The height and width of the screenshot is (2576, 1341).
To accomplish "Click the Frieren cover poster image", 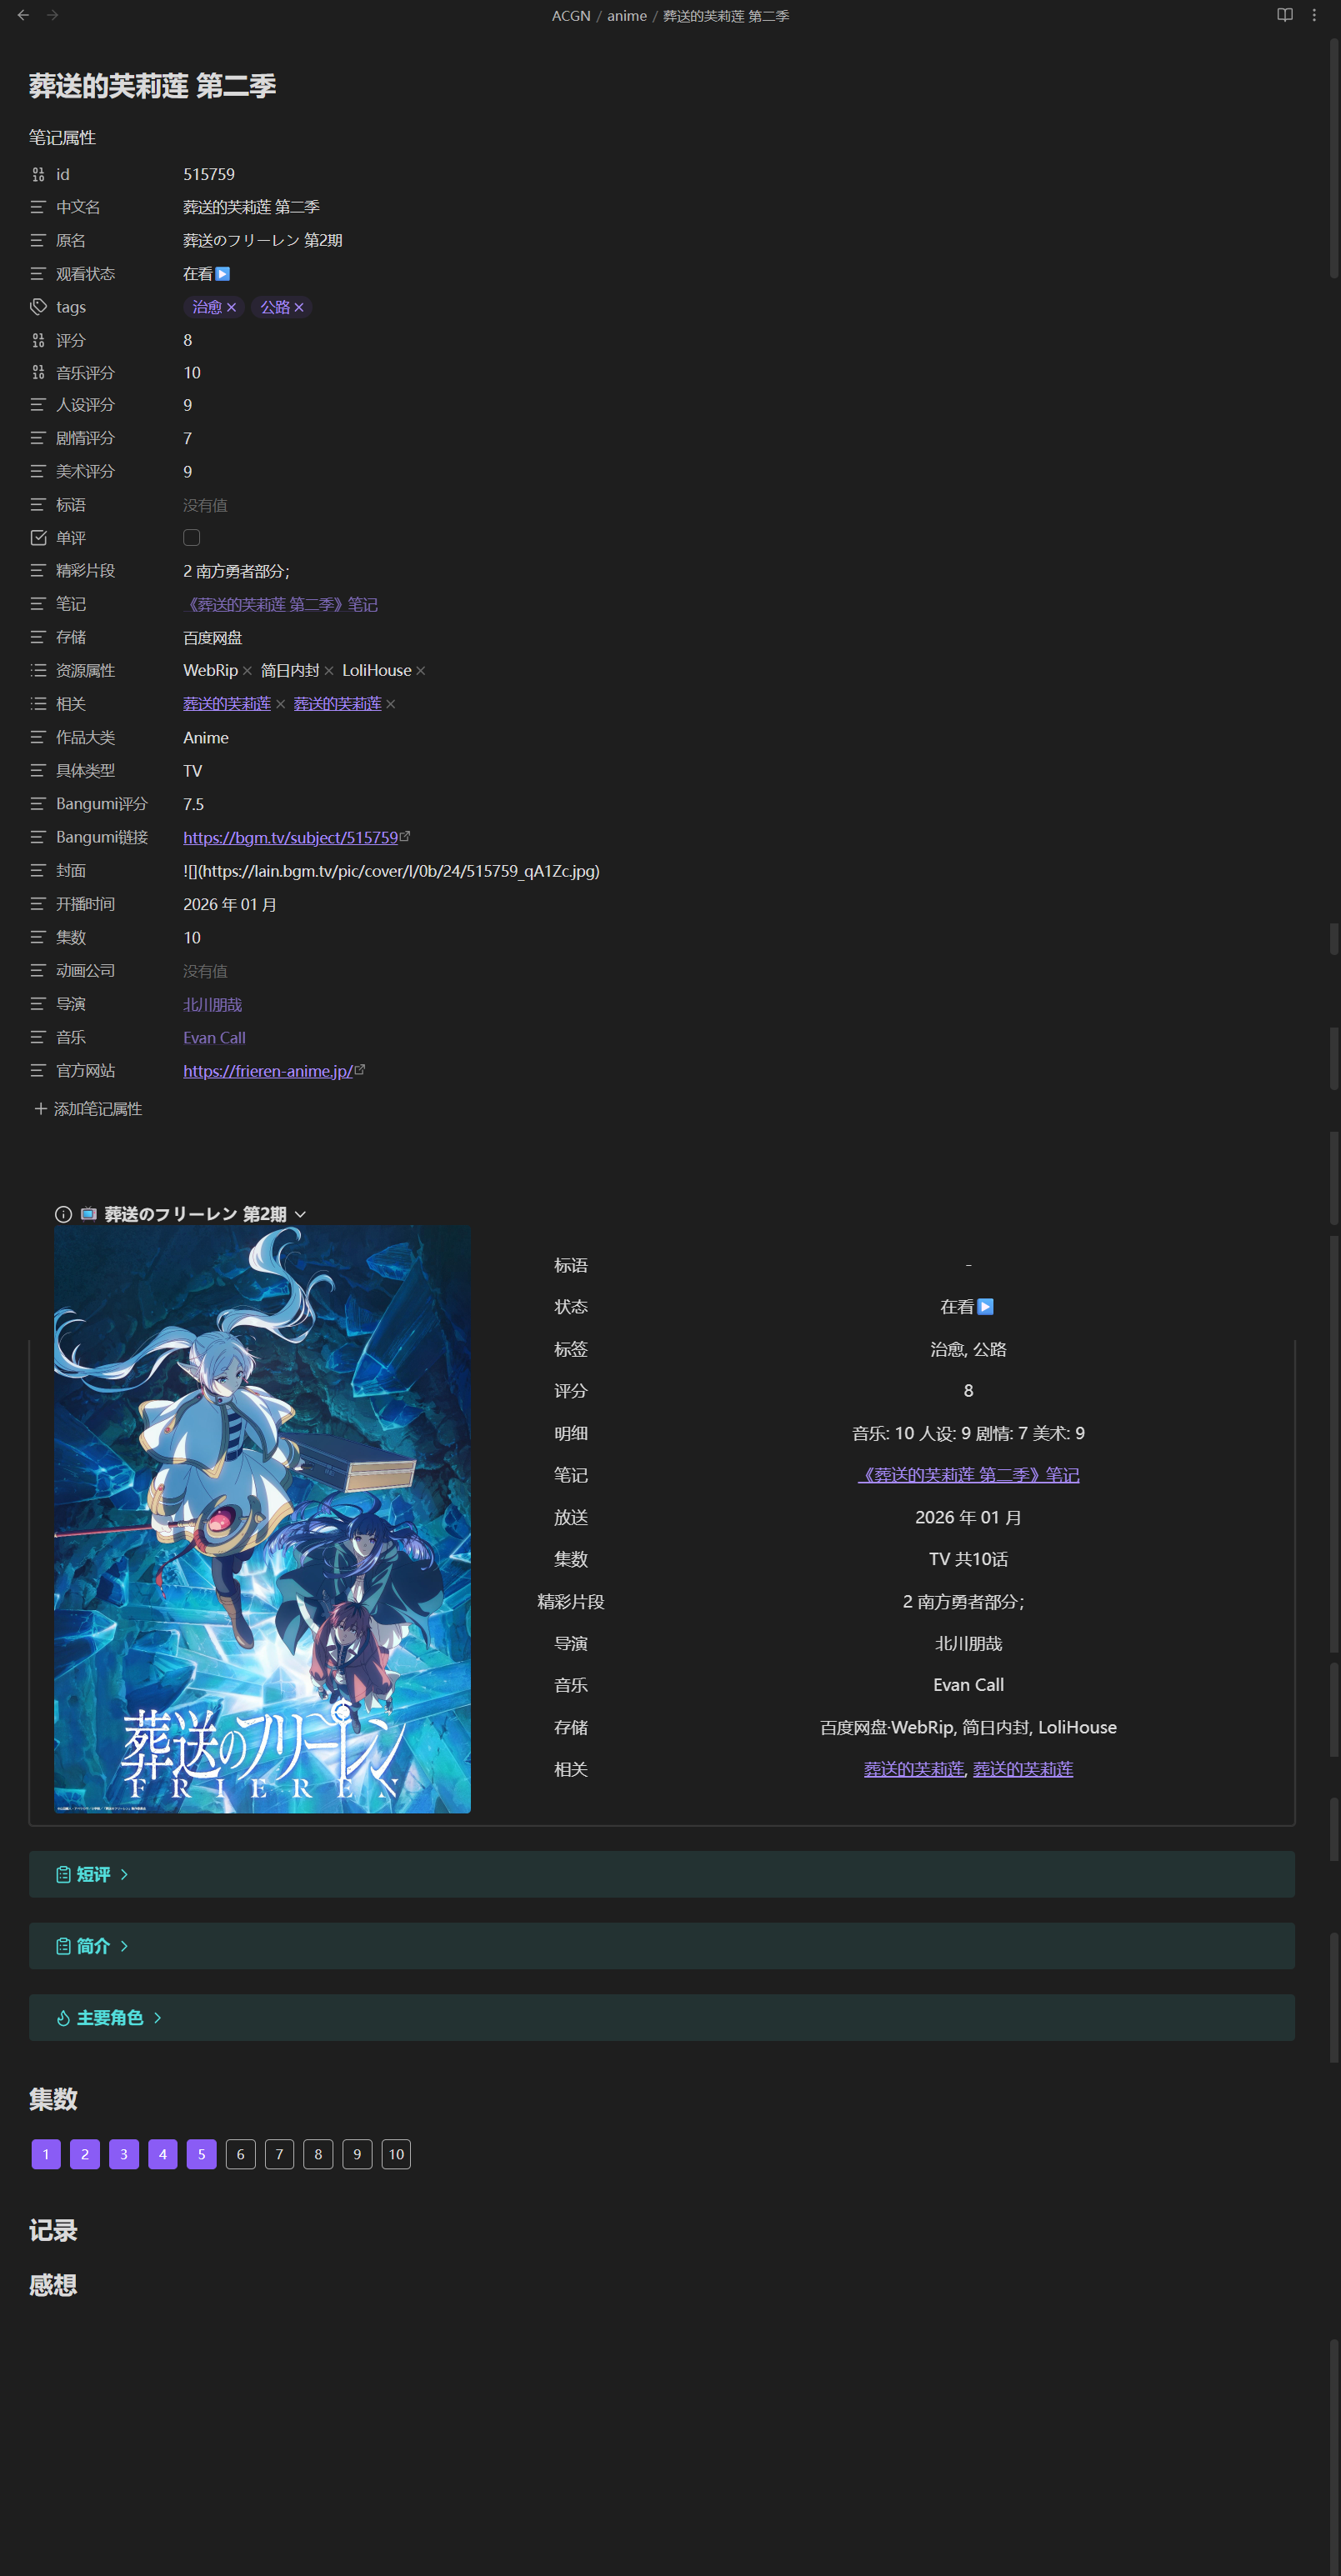I will (262, 1519).
